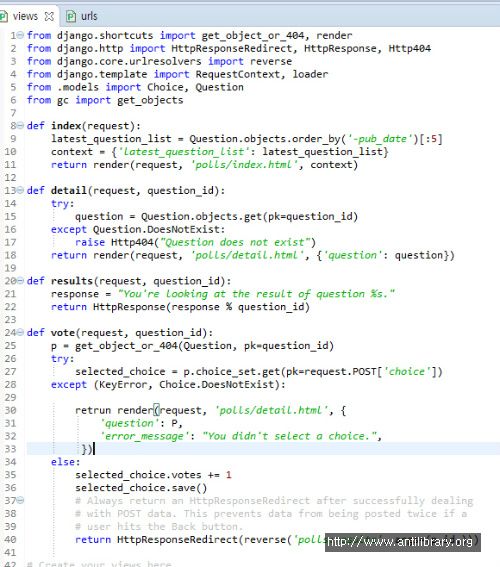Viewport: 500px width, 567px height.
Task: Click the 'results' function name
Action: click(x=72, y=281)
